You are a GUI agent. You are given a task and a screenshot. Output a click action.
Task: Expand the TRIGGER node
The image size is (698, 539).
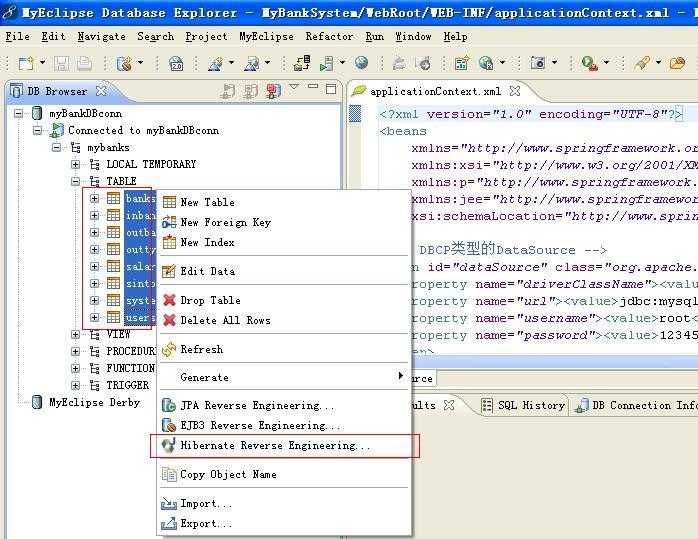[x=76, y=385]
